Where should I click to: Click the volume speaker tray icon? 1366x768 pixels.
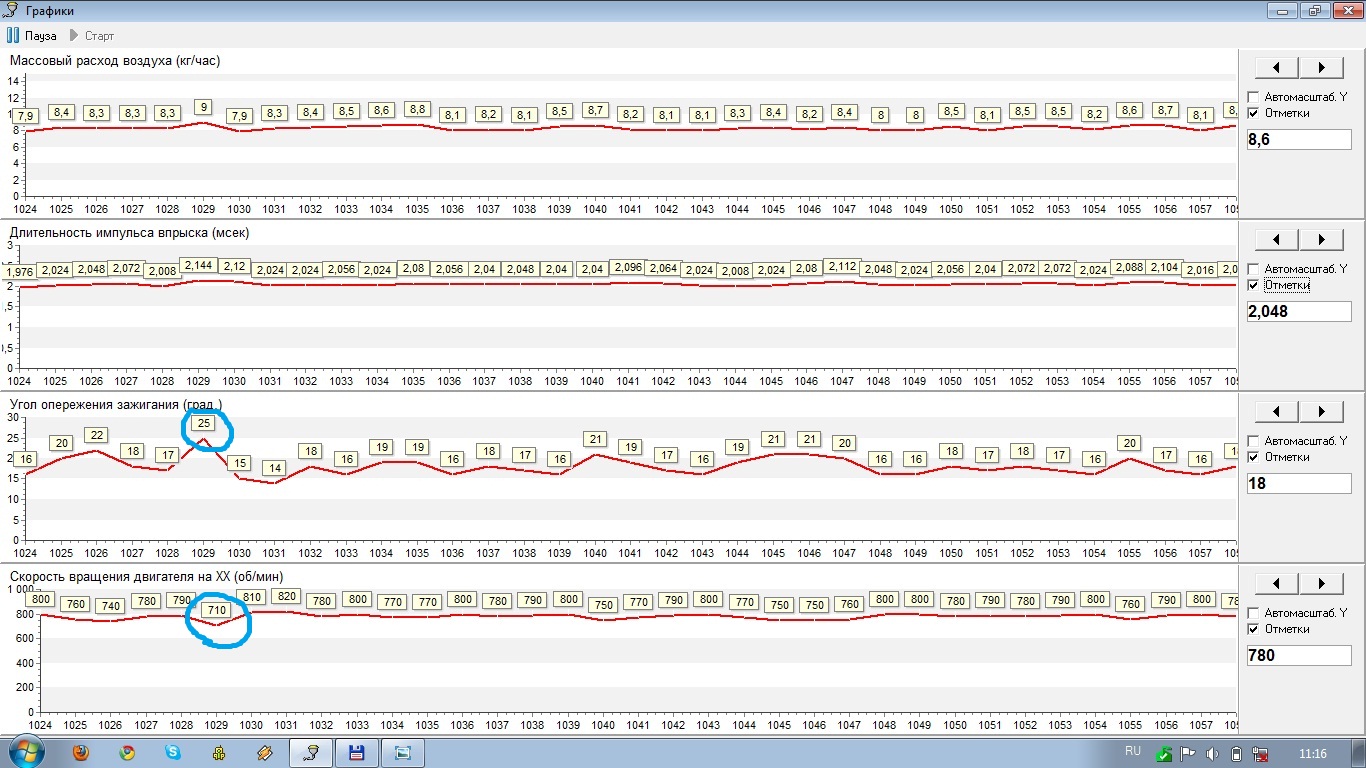1212,753
